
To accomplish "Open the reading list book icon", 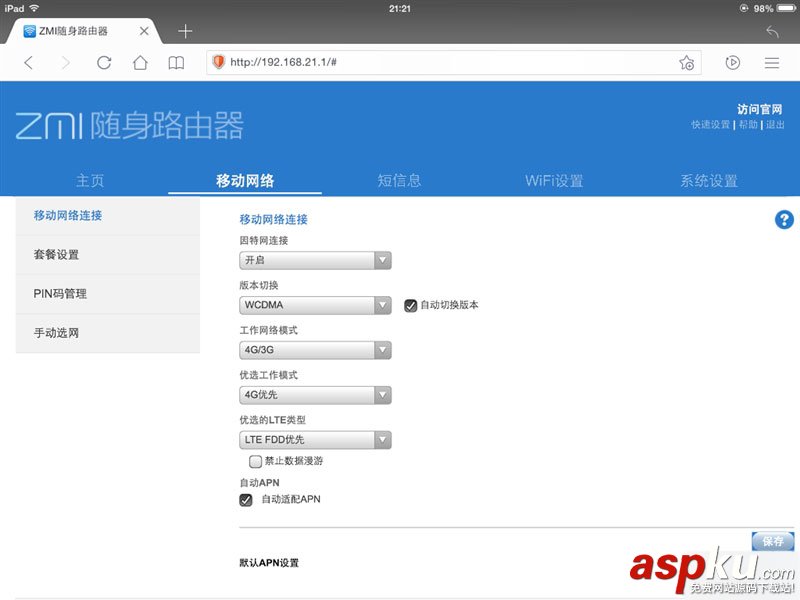I will [x=176, y=62].
